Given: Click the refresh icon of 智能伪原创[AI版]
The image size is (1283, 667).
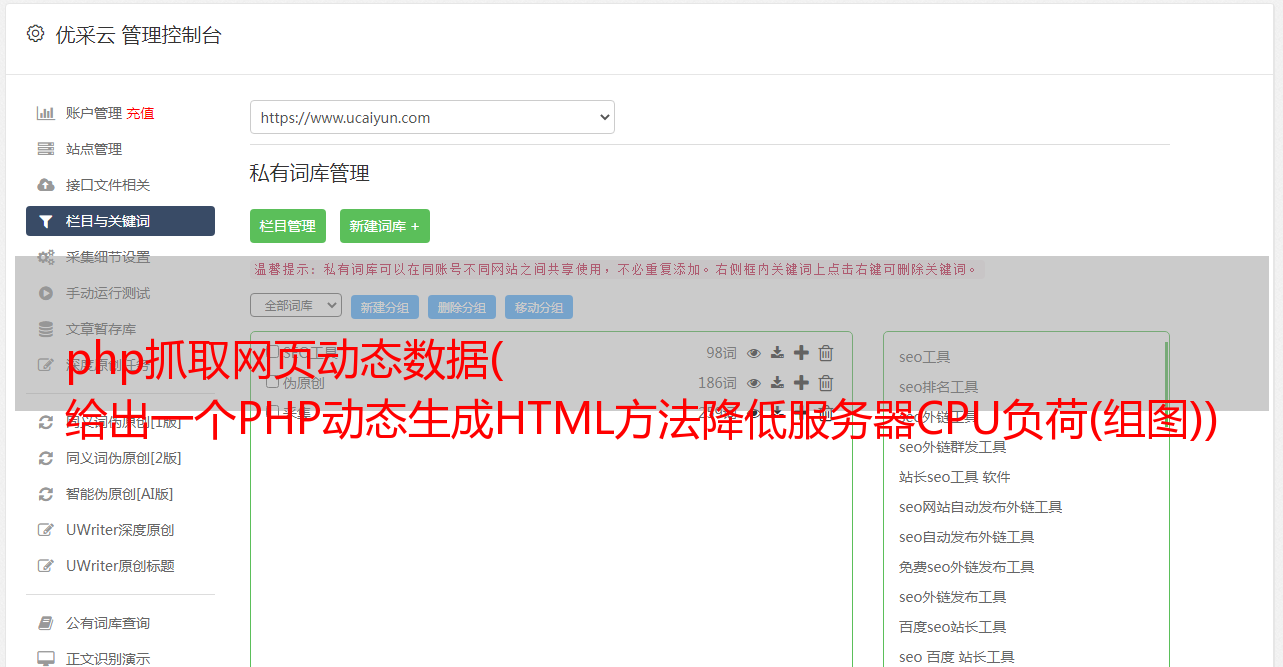Looking at the screenshot, I should point(45,494).
